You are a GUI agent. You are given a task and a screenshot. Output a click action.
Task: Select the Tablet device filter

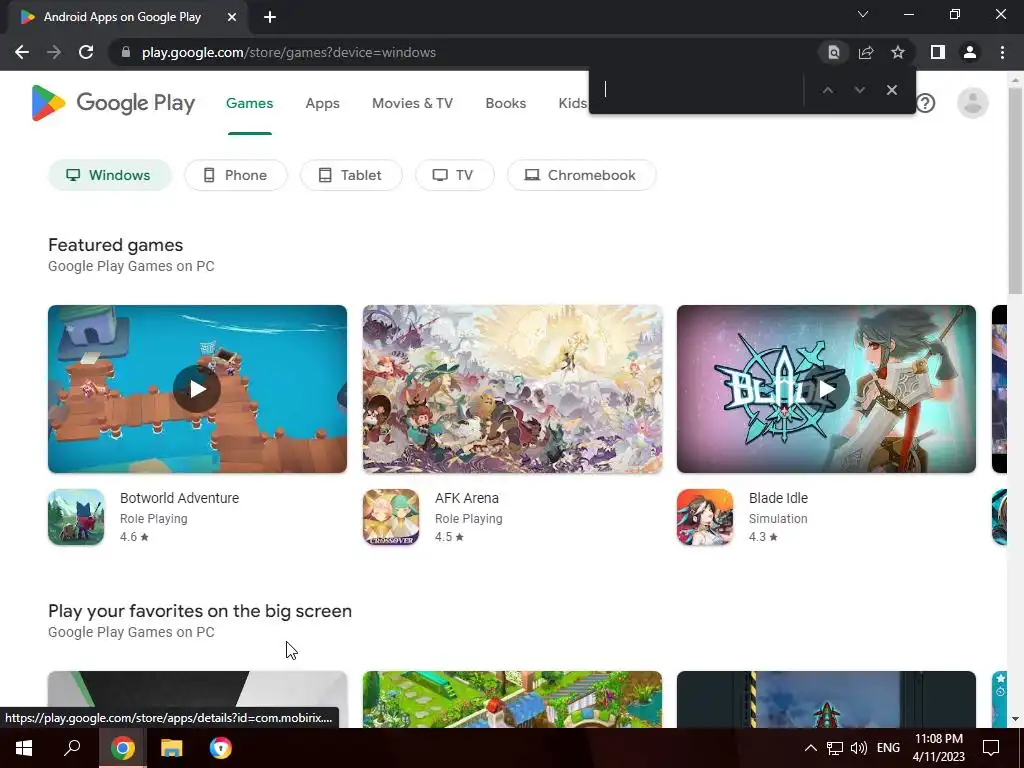[351, 175]
